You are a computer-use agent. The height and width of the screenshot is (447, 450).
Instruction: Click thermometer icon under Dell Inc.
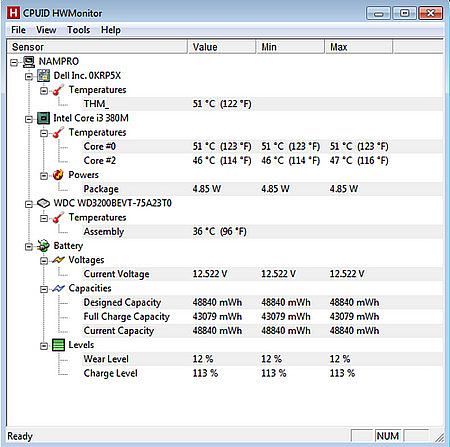click(x=58, y=90)
